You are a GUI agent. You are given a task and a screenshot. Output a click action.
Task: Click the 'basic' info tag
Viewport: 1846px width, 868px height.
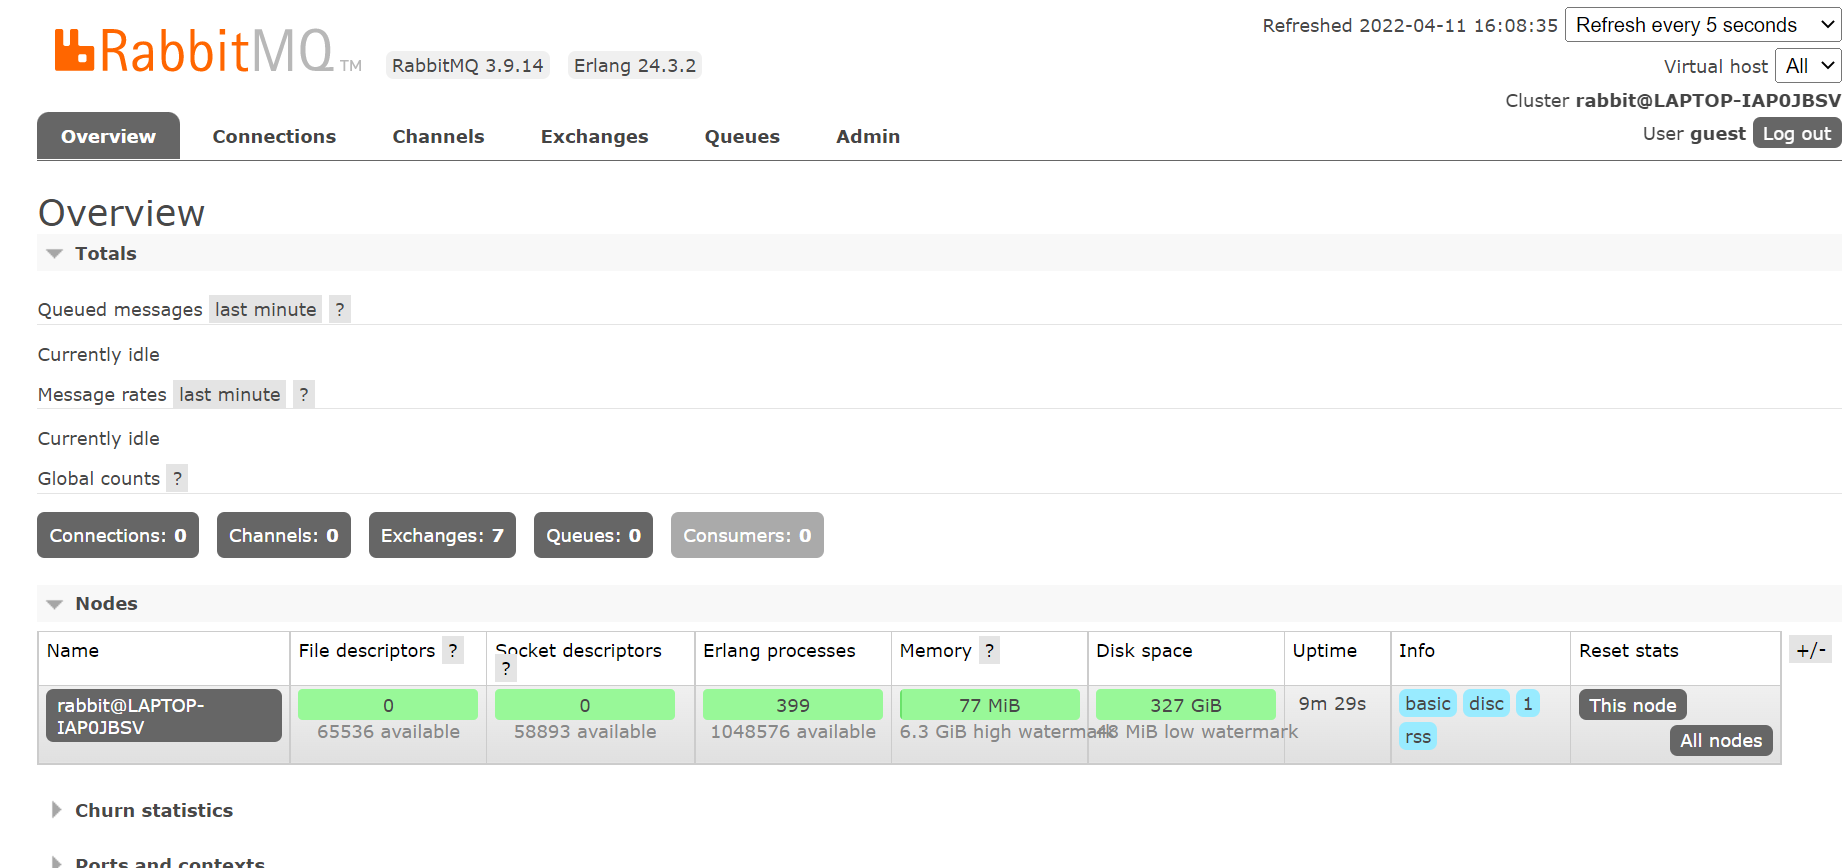tap(1428, 704)
